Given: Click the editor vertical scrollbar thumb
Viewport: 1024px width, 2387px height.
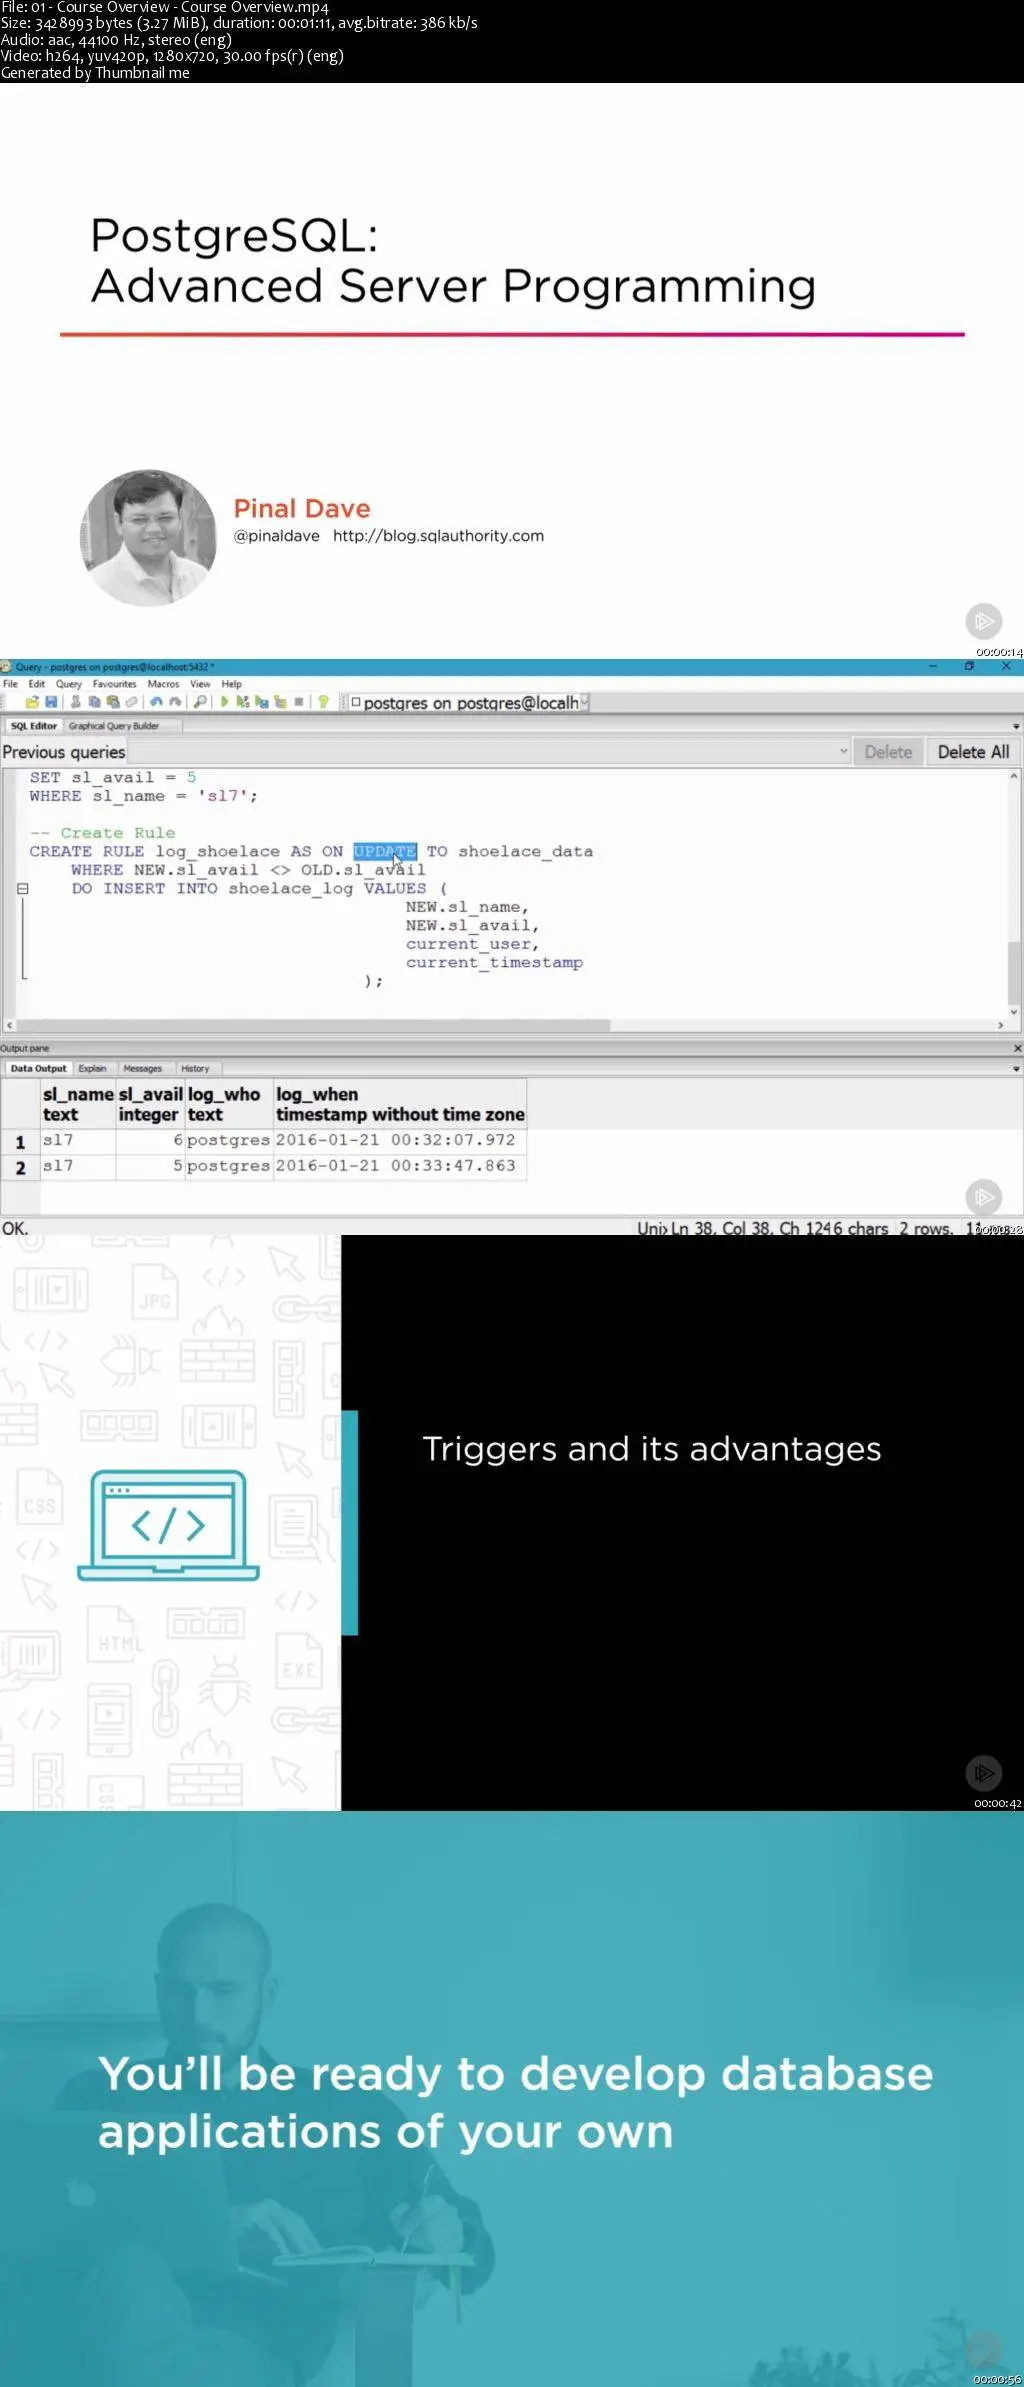Looking at the screenshot, I should pos(1014,972).
